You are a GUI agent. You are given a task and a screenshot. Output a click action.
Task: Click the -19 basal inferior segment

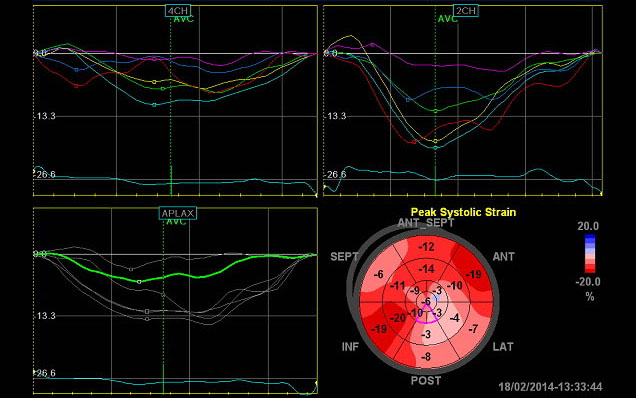[x=379, y=329]
